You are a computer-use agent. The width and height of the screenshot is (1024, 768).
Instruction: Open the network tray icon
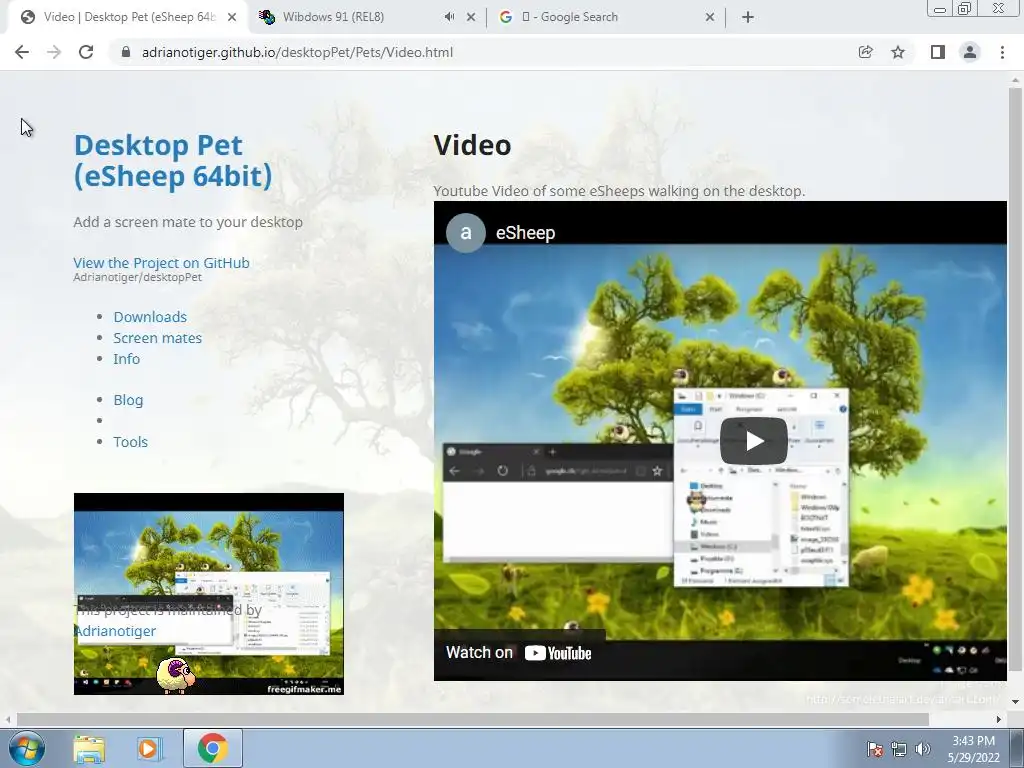pos(899,749)
